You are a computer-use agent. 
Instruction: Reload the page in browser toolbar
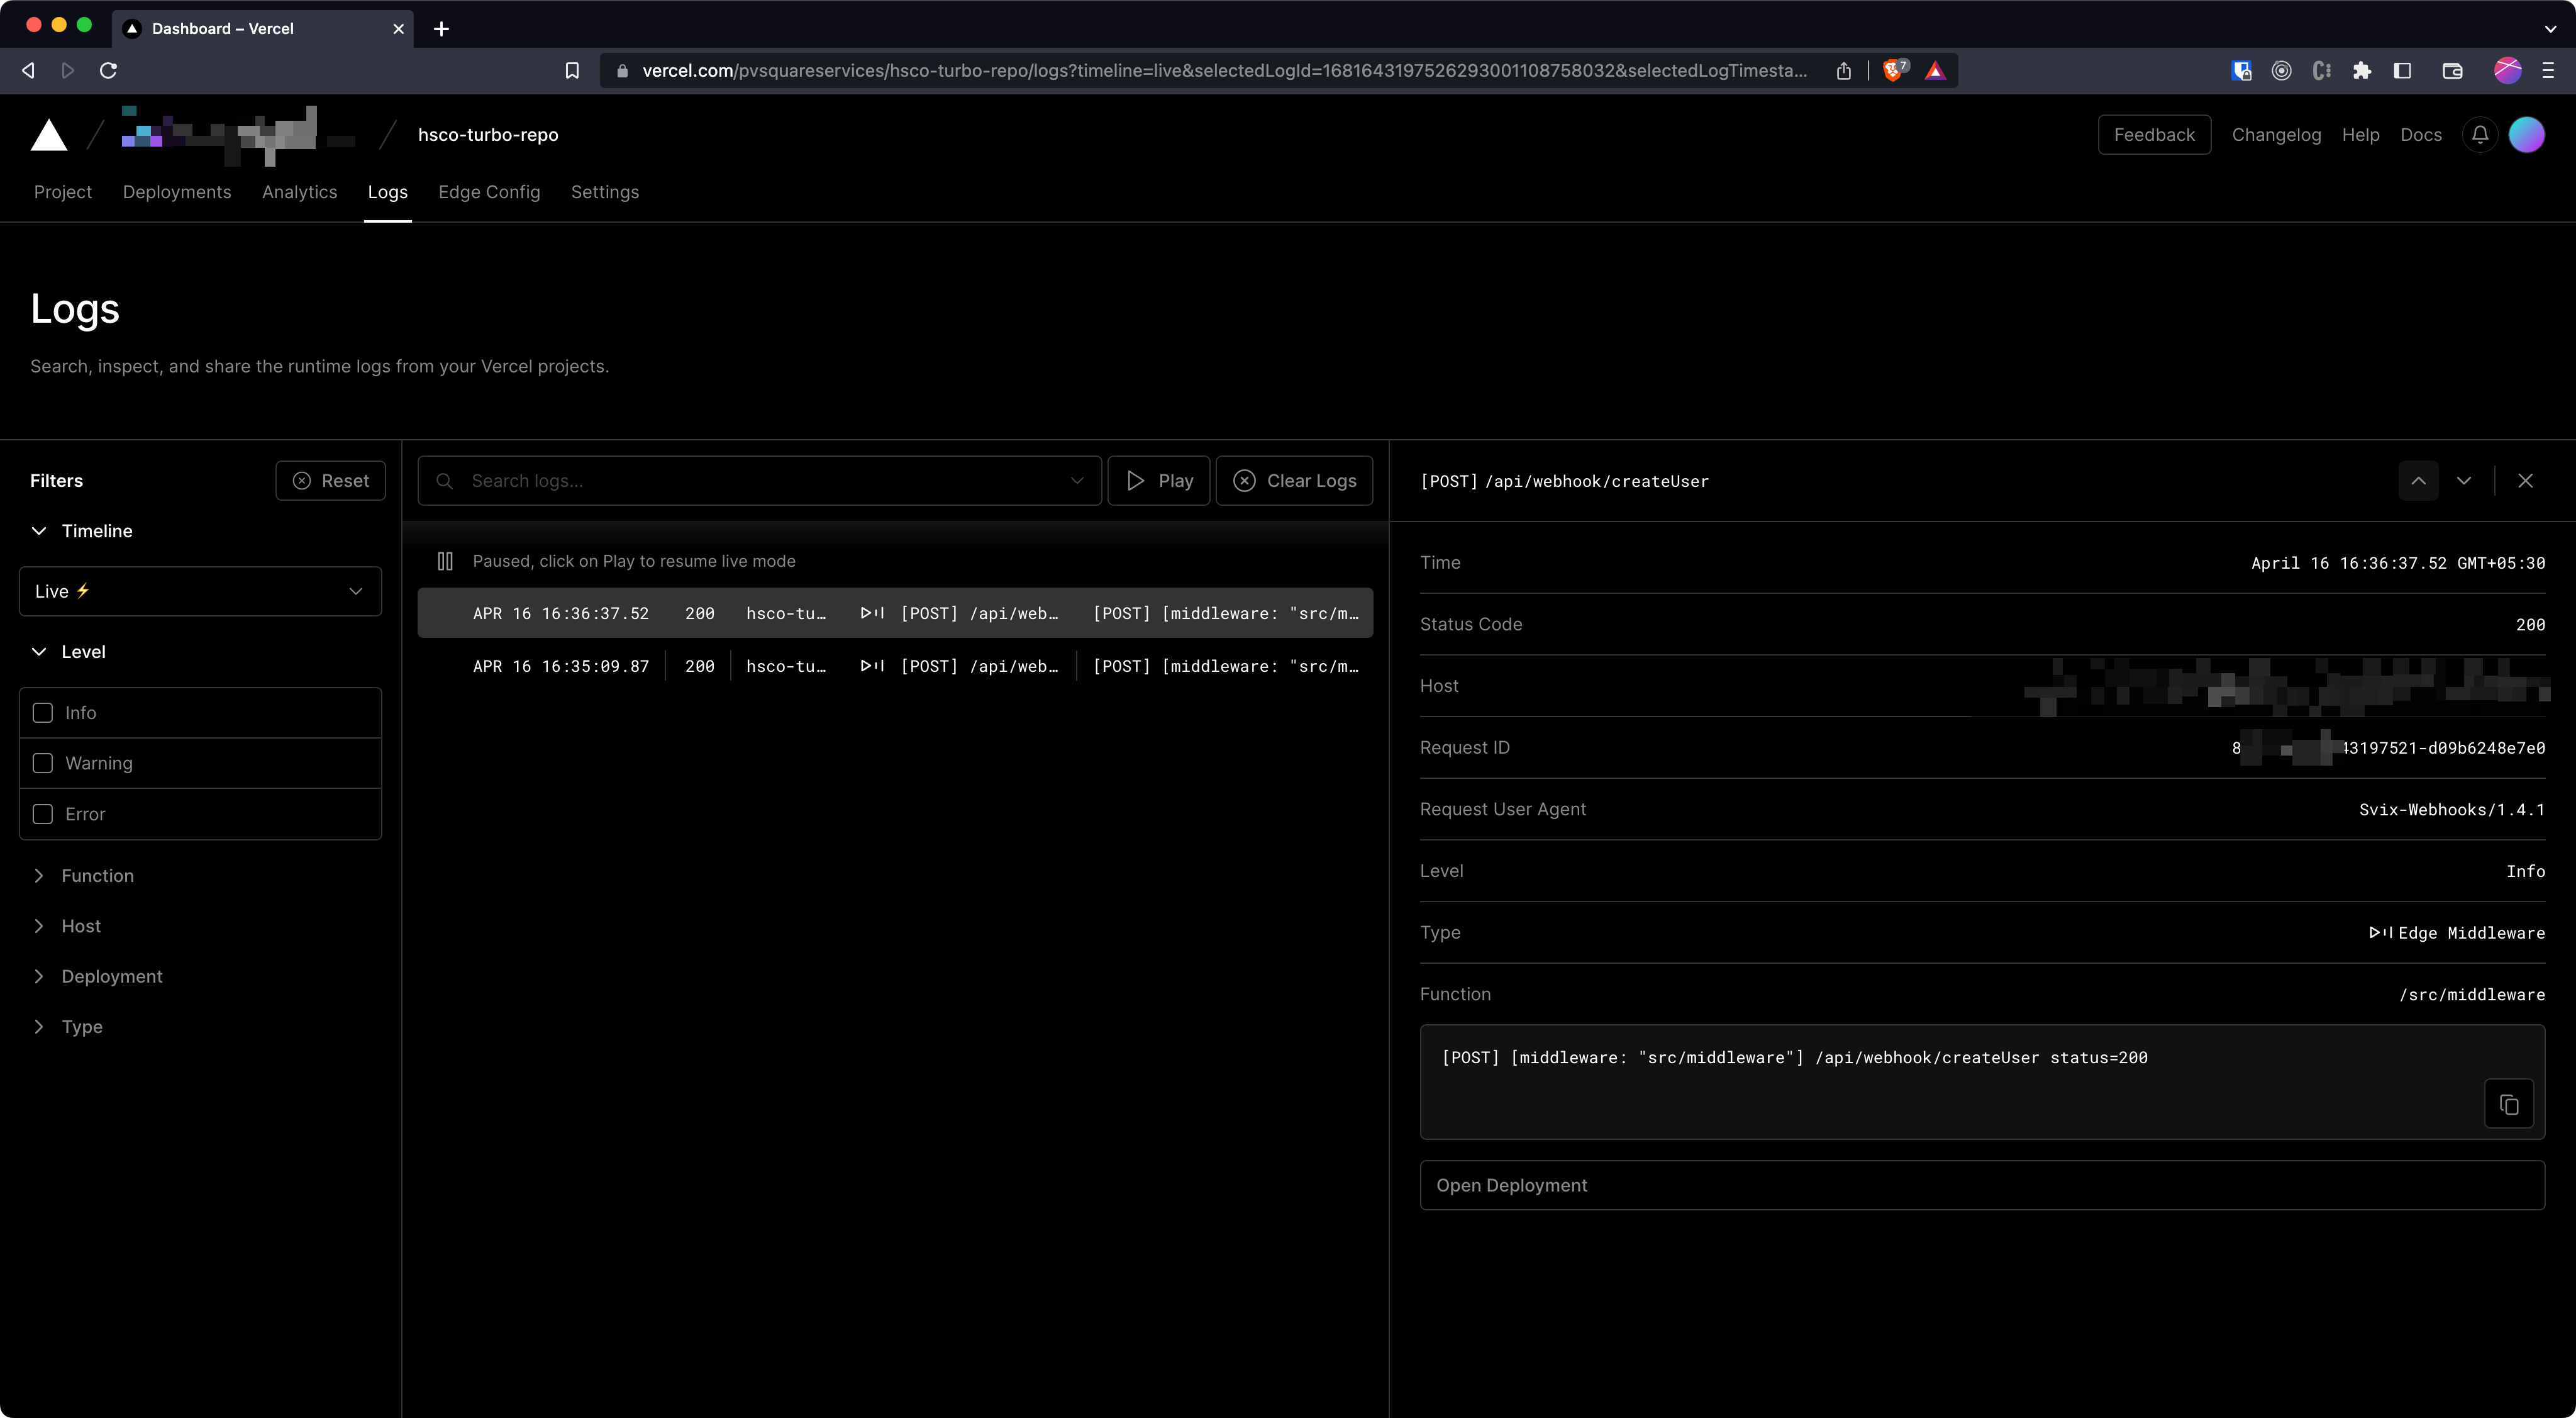[x=109, y=70]
